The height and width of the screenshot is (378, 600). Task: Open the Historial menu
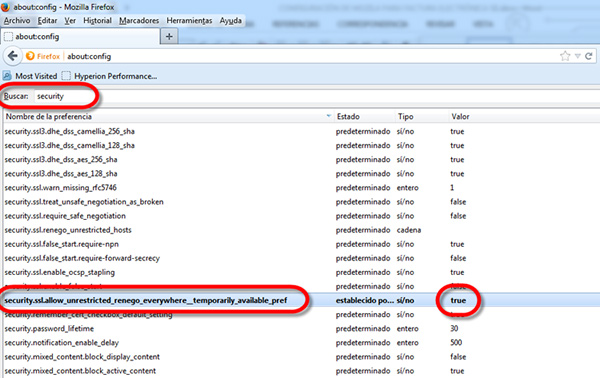point(98,21)
